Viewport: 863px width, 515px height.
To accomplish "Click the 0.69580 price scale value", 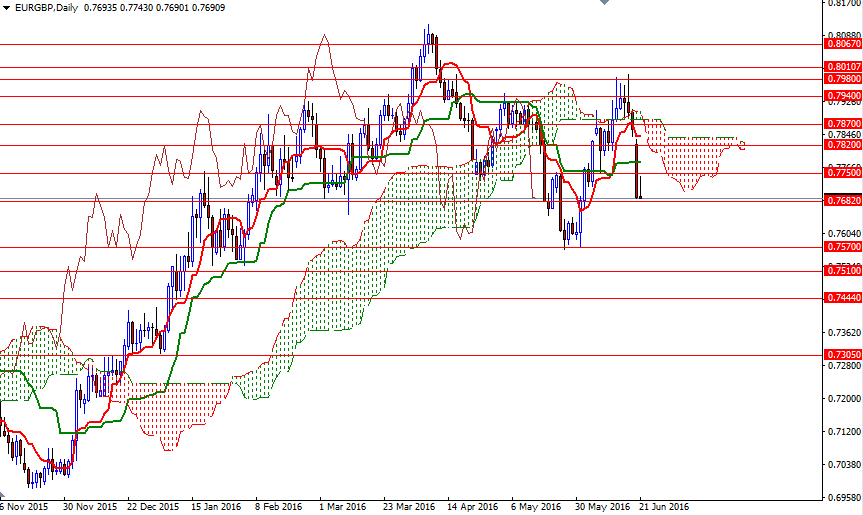I will [844, 498].
